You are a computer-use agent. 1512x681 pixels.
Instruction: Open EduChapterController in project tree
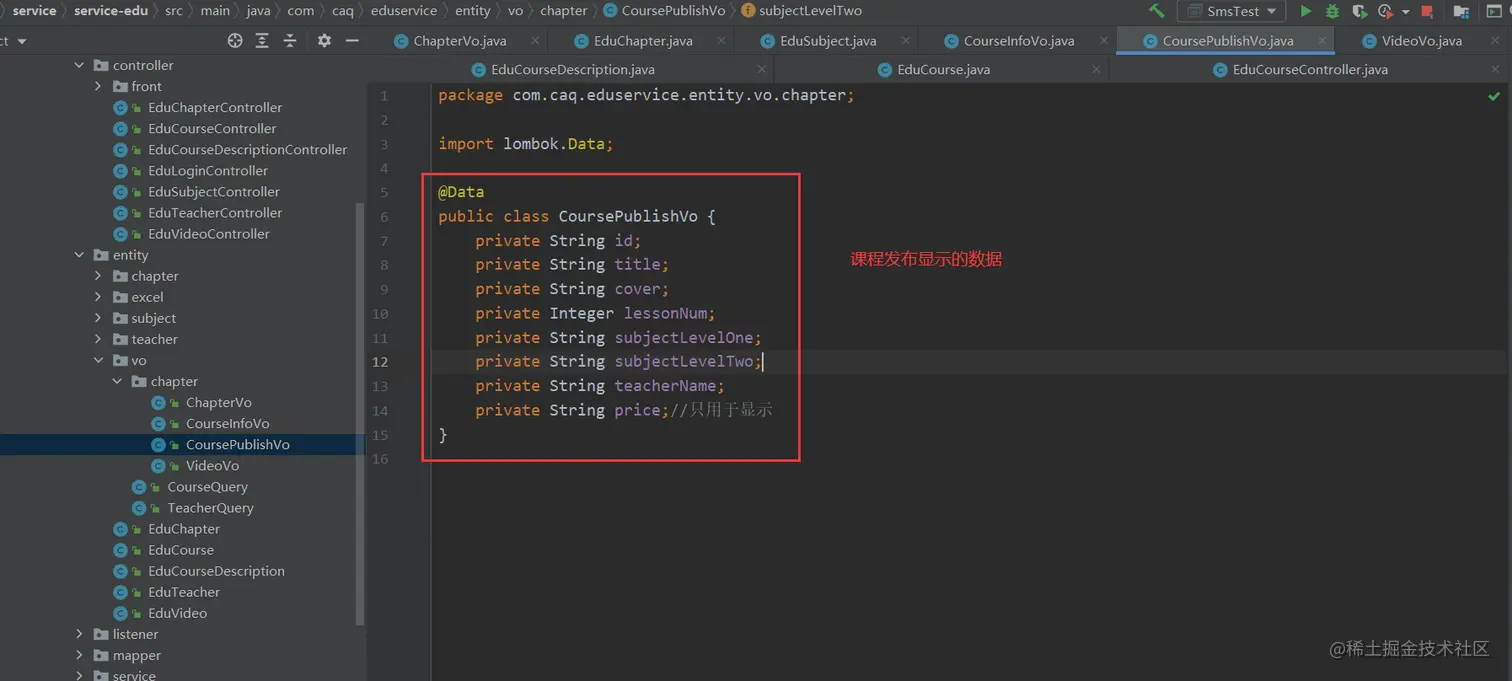click(215, 107)
